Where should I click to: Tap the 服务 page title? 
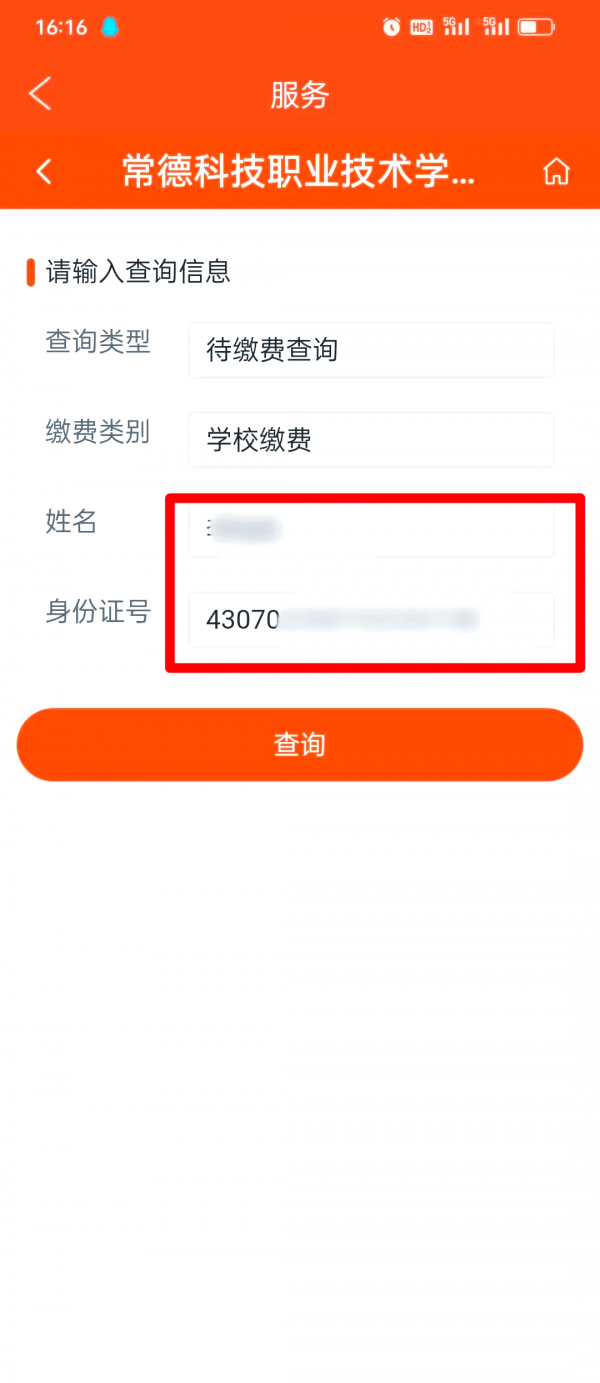click(x=300, y=95)
